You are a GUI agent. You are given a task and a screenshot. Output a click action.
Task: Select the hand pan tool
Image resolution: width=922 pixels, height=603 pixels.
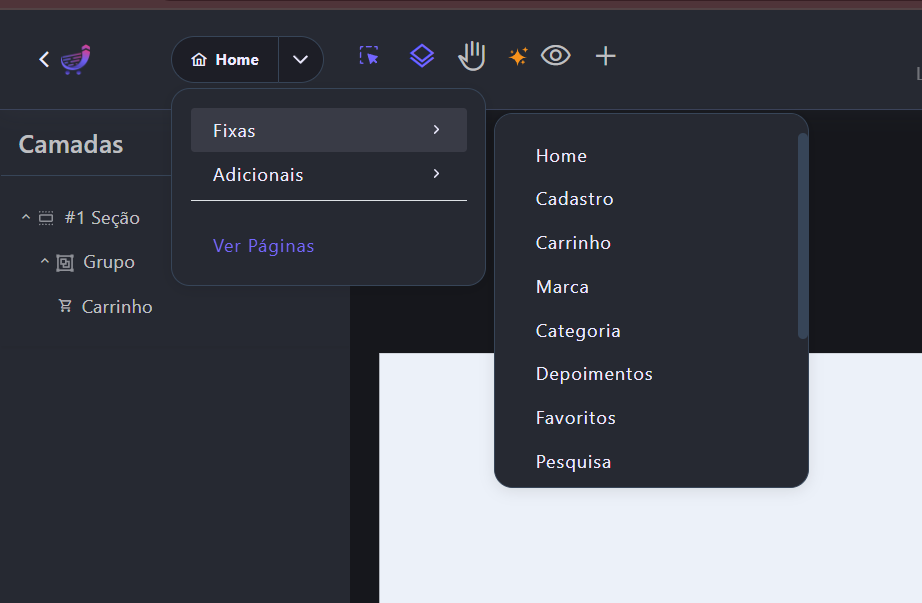pyautogui.click(x=472, y=56)
